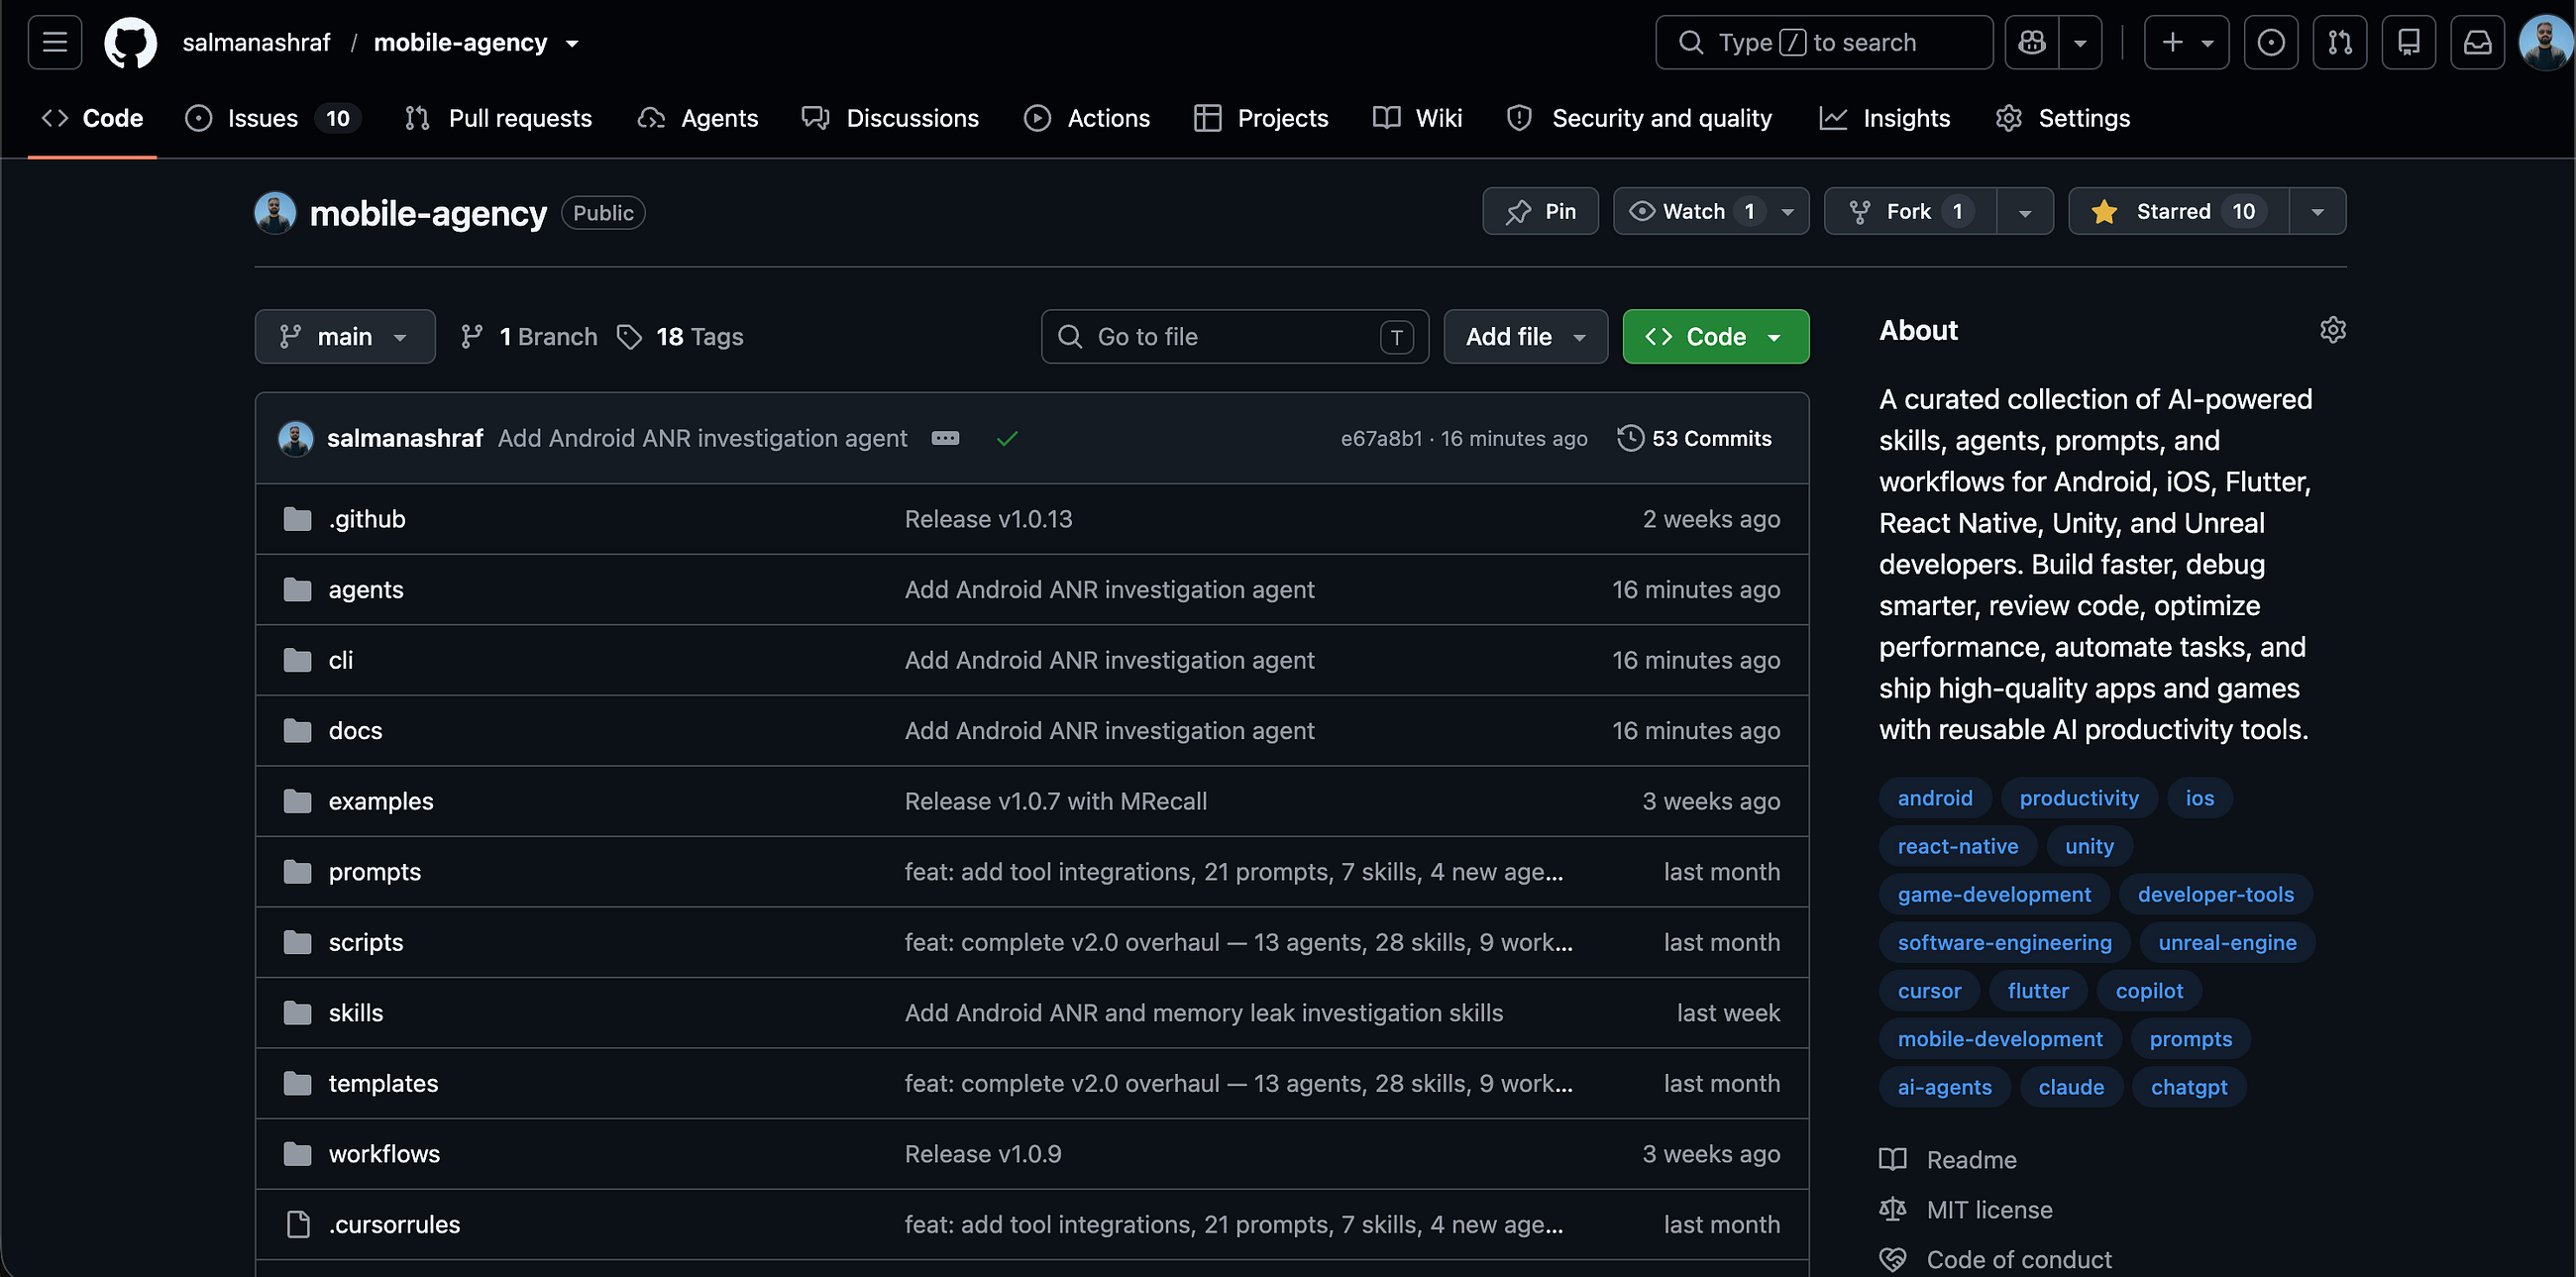Click the Watch button

1711,211
